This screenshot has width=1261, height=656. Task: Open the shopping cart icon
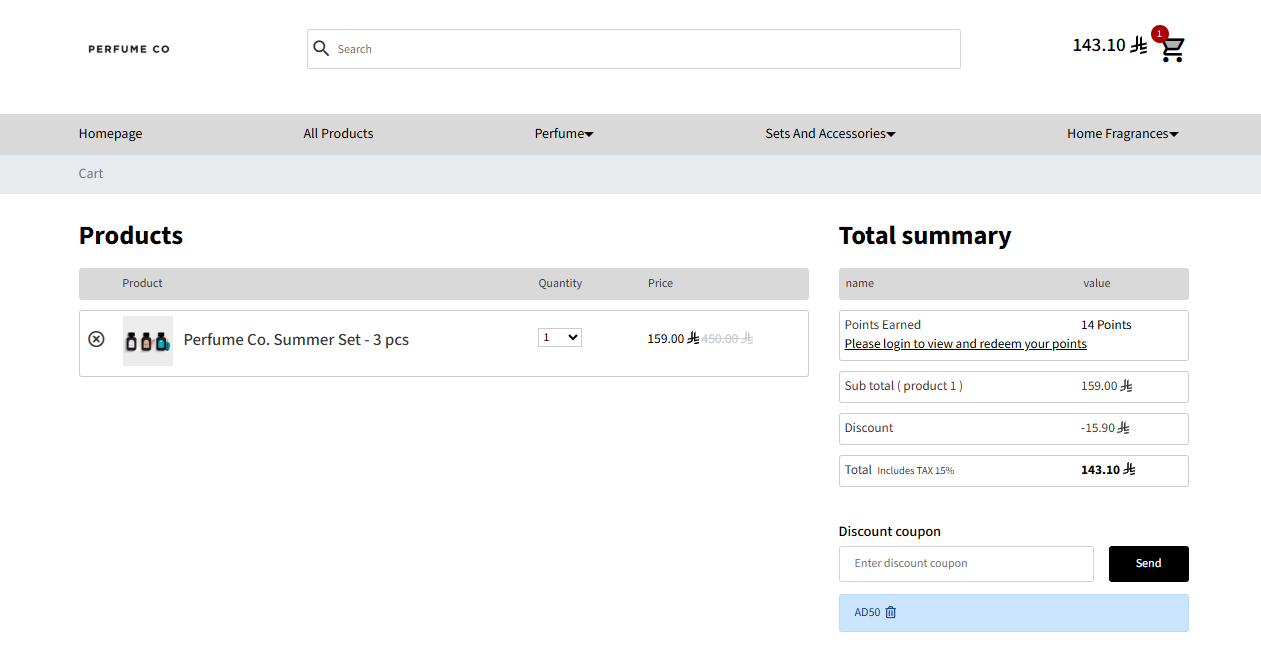1173,50
